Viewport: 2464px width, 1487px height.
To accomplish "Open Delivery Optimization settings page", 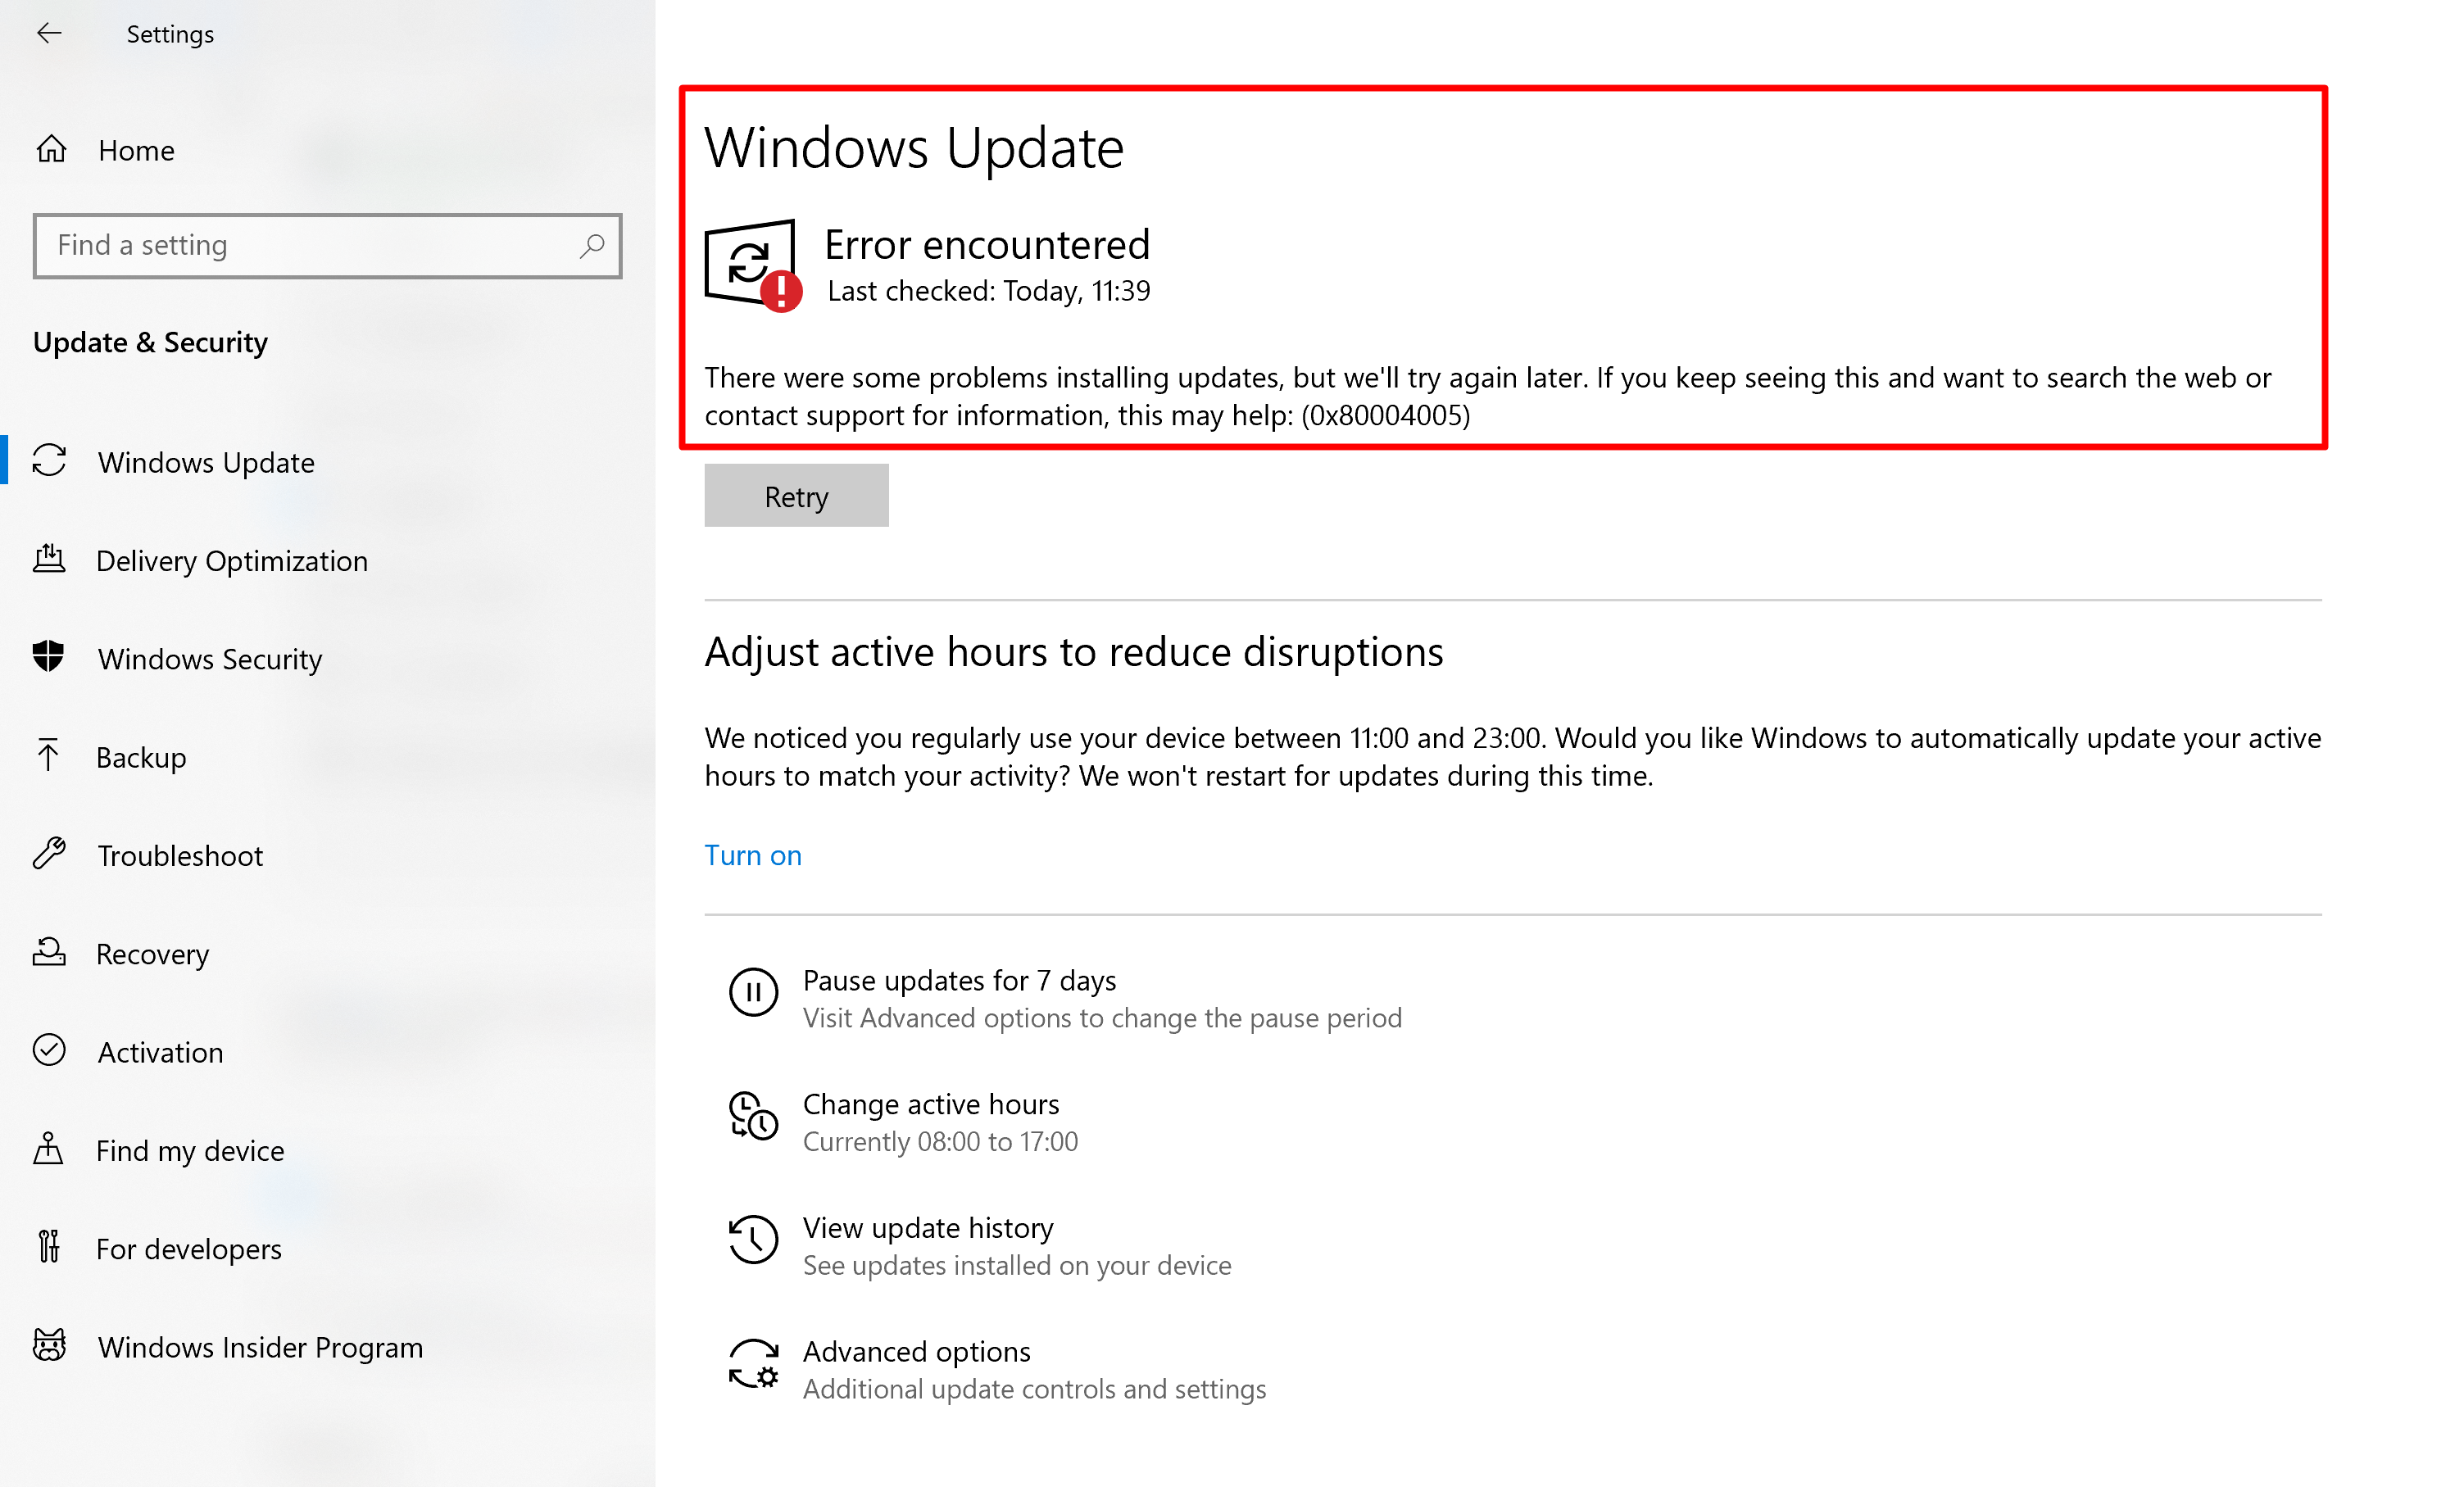I will 231,561.
